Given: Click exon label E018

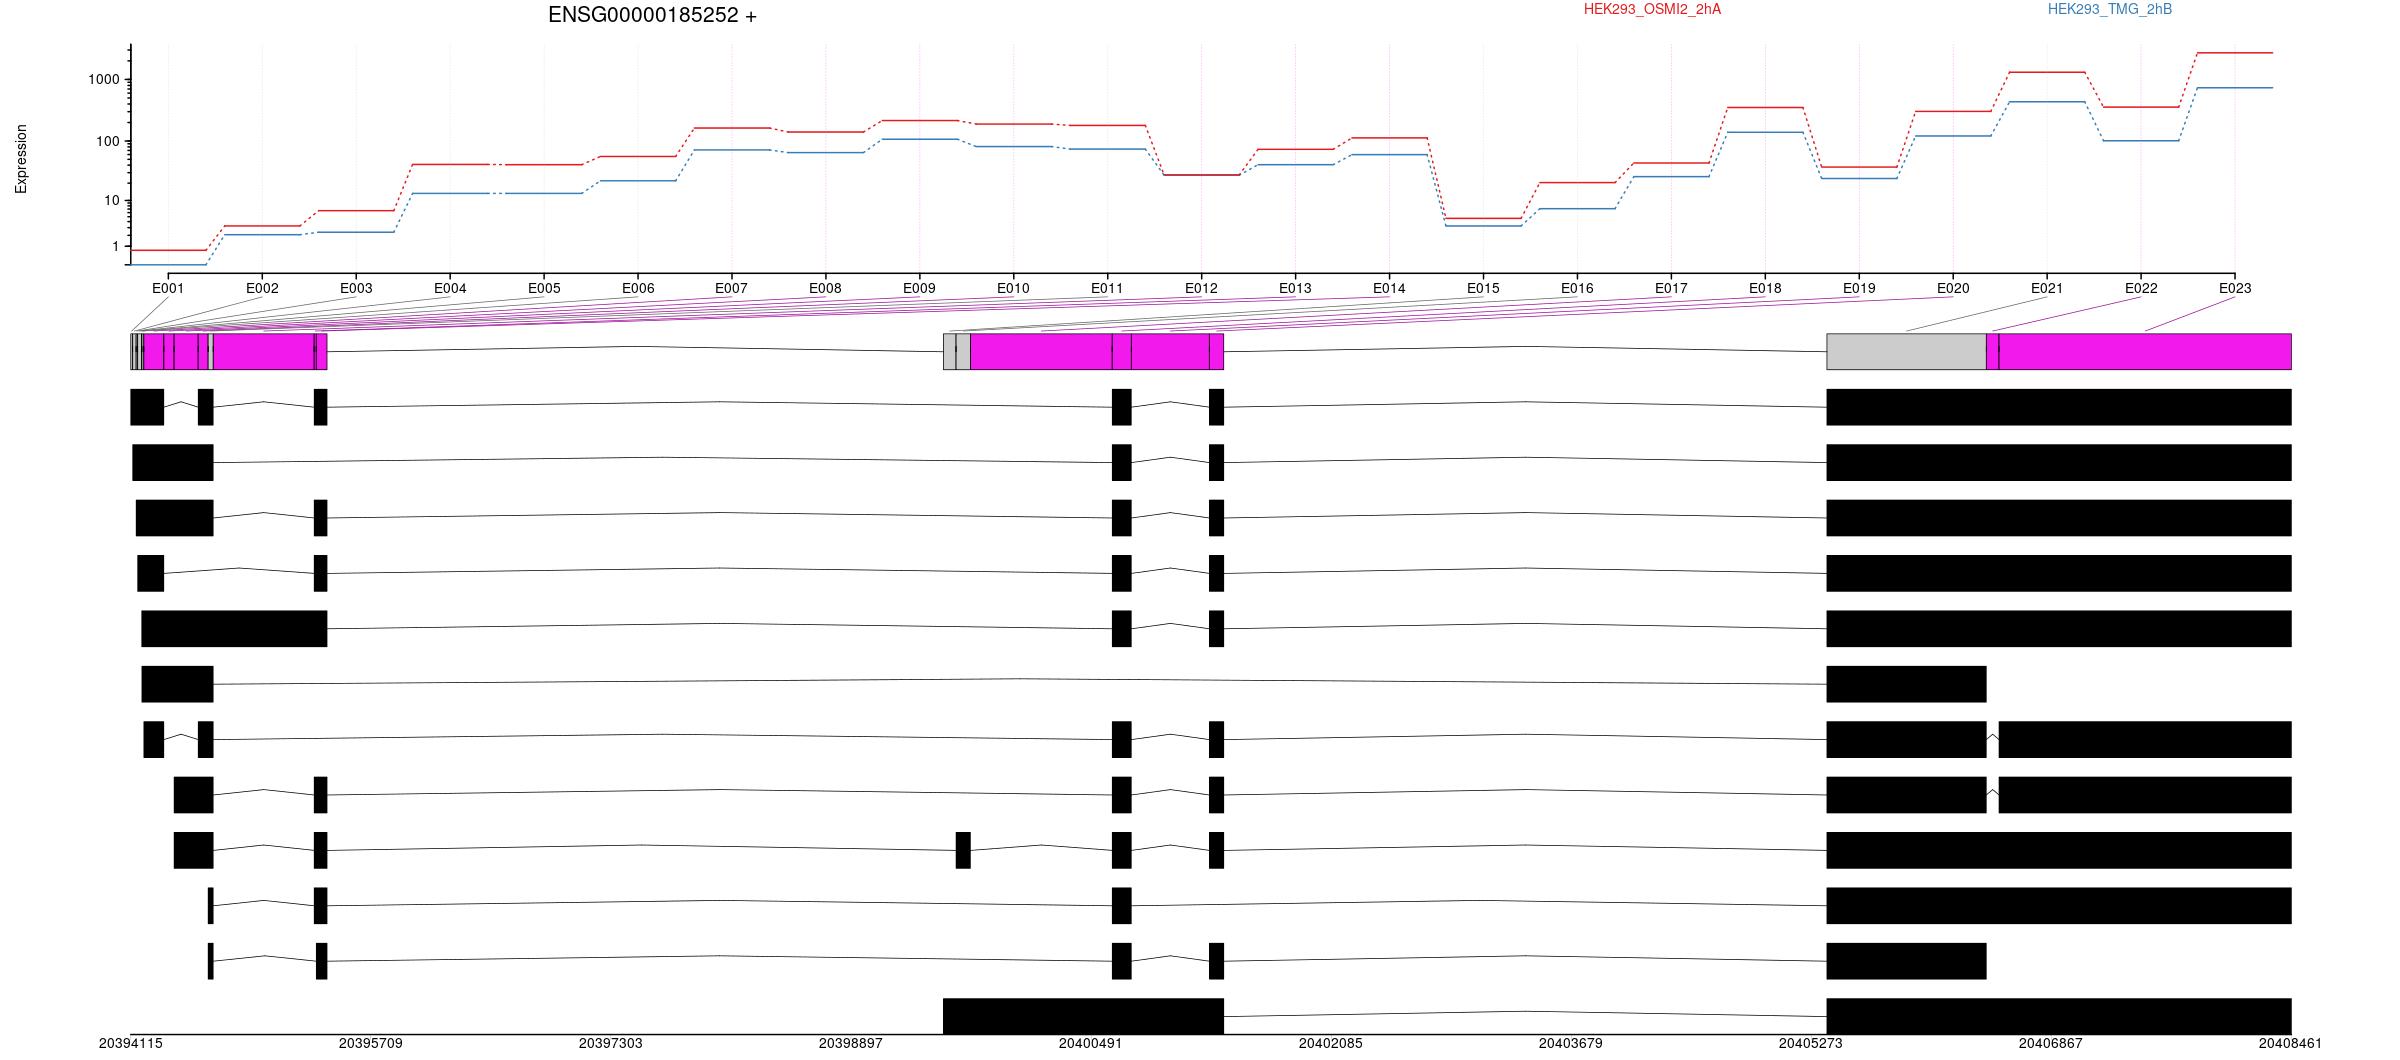Looking at the screenshot, I should tap(1765, 288).
